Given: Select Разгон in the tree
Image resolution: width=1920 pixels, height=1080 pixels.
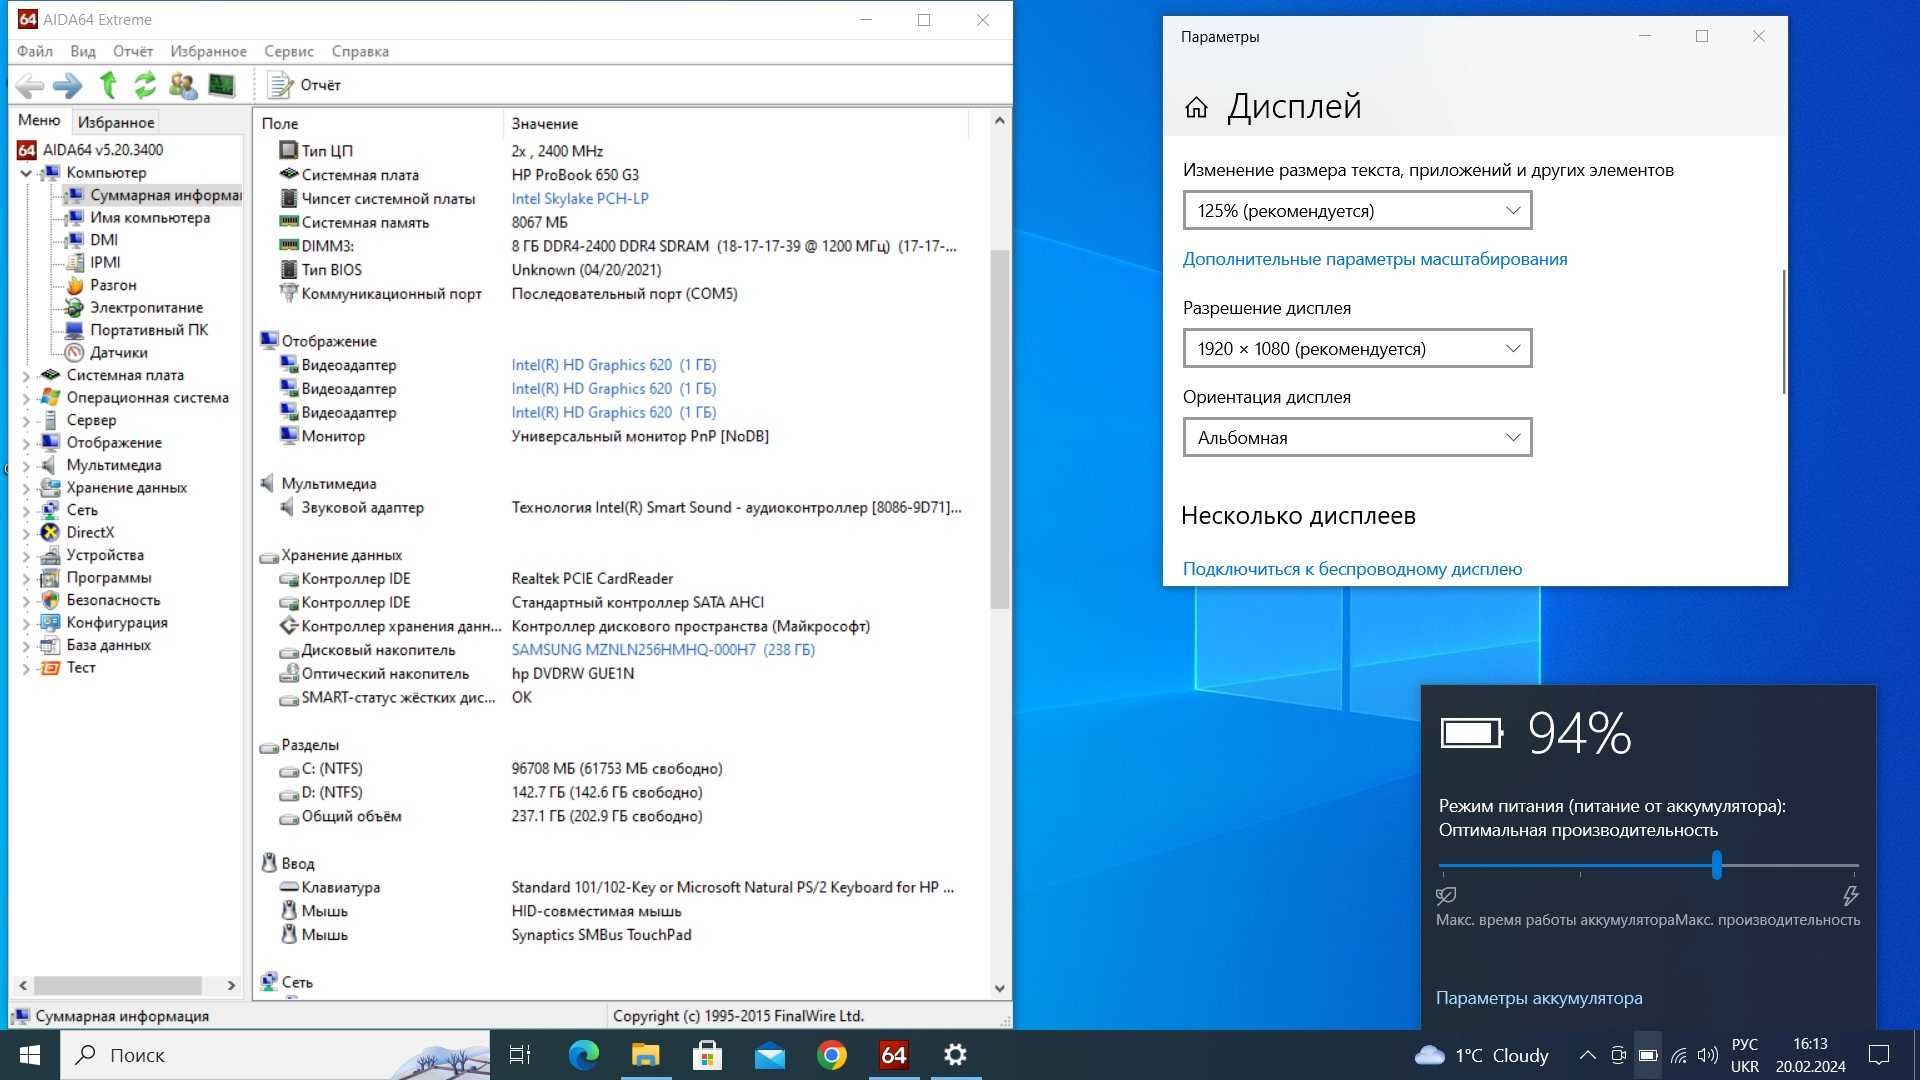Looking at the screenshot, I should (x=112, y=285).
